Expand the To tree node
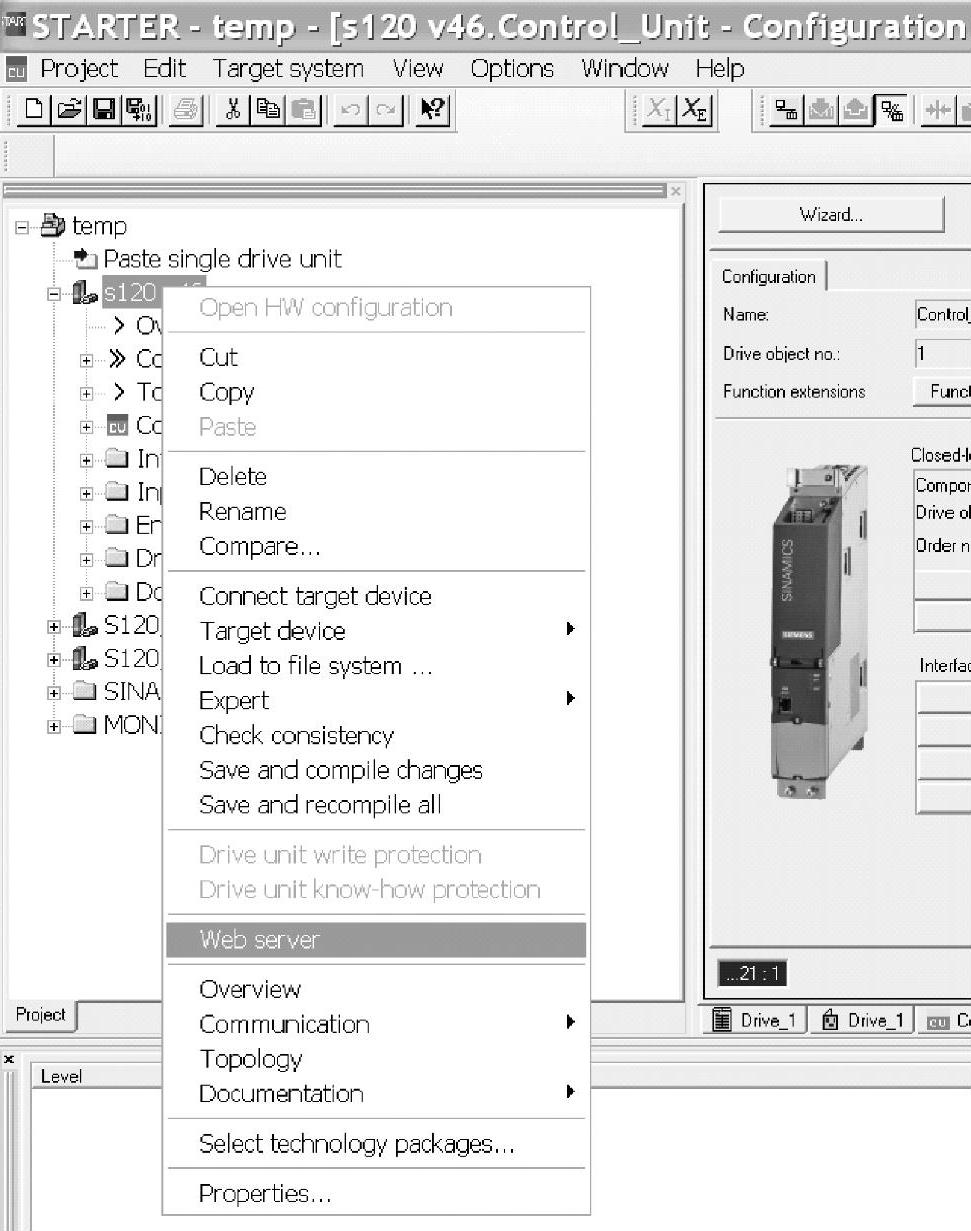The image size is (971, 1231). coord(87,392)
